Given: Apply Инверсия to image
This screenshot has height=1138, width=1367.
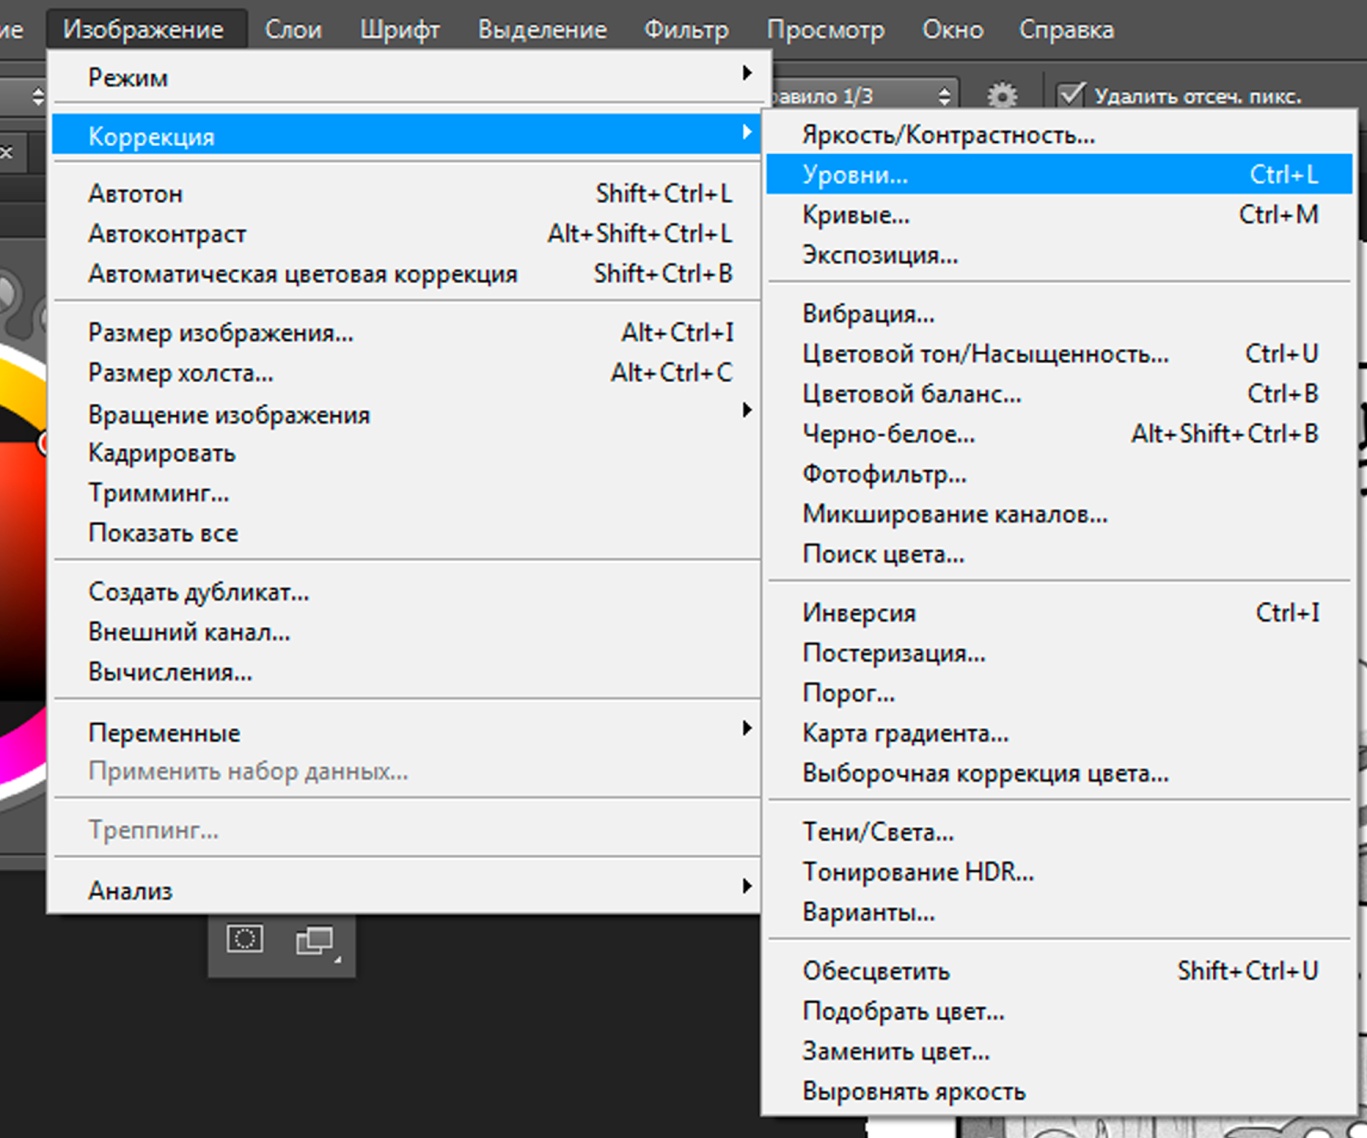Looking at the screenshot, I should (1059, 613).
